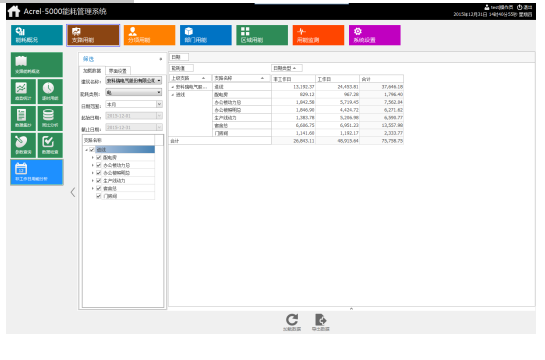Screen dimensions: 545x360
Task: Open the wide green sidebar tile with open-book icon
Action: pyautogui.click(x=37, y=65)
